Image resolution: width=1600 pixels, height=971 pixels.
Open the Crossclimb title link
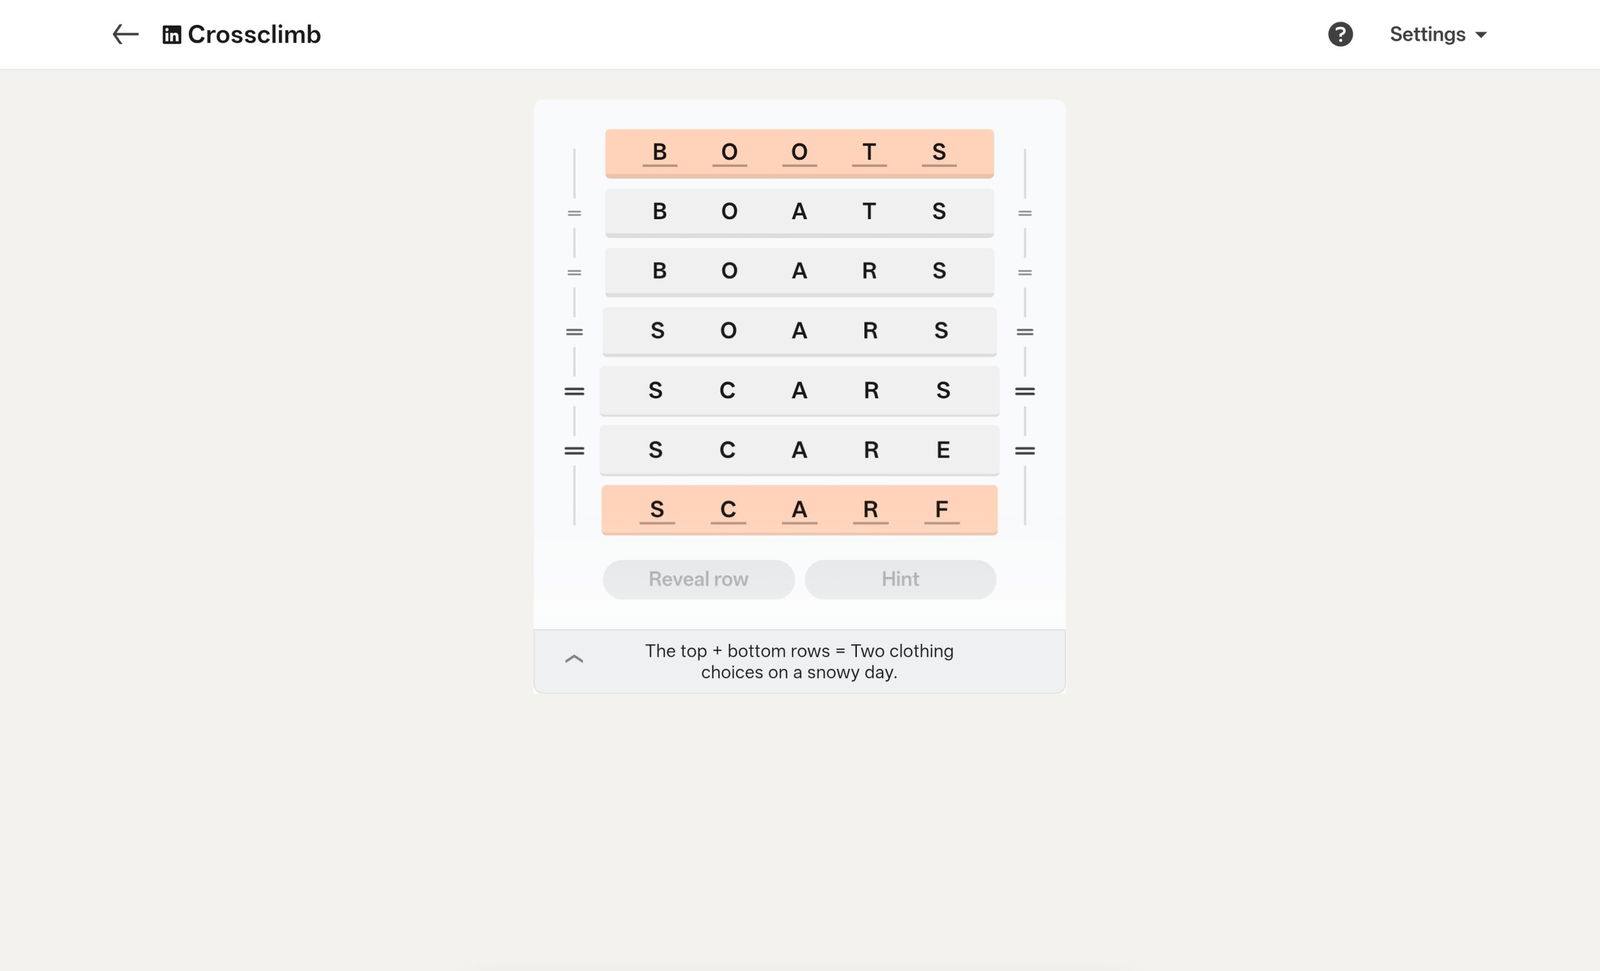click(x=254, y=35)
